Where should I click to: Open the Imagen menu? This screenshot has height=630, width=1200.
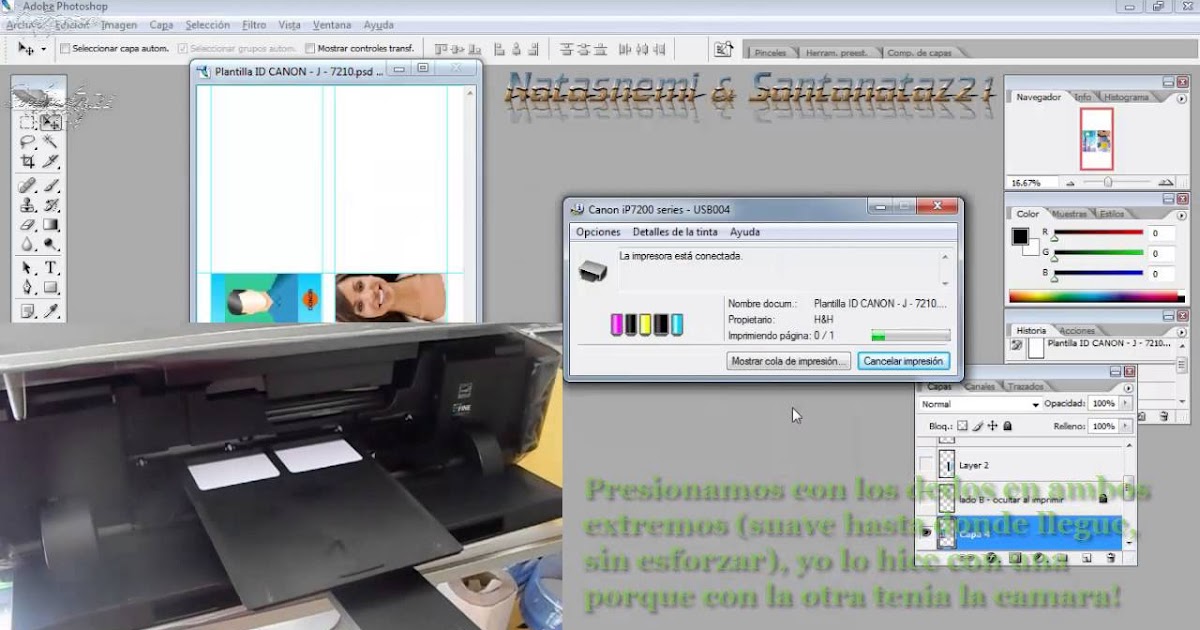[x=119, y=24]
